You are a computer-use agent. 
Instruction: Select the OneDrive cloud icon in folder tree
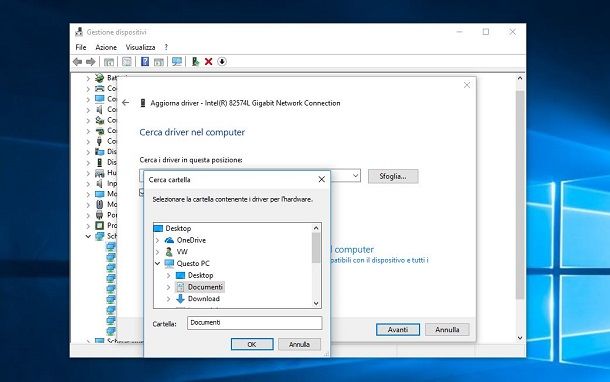169,240
